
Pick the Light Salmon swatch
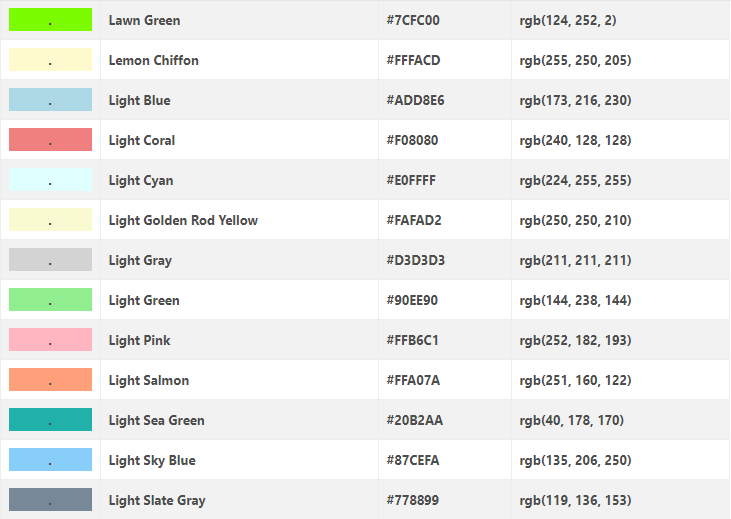(50, 380)
